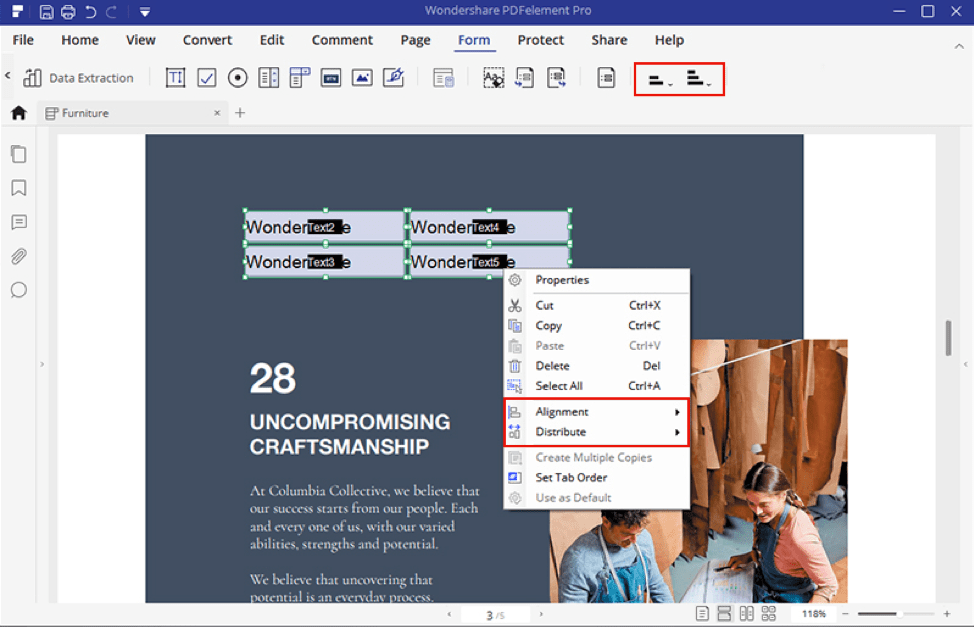The width and height of the screenshot is (974, 627).
Task: Select the Text4 form field
Action: (x=489, y=227)
